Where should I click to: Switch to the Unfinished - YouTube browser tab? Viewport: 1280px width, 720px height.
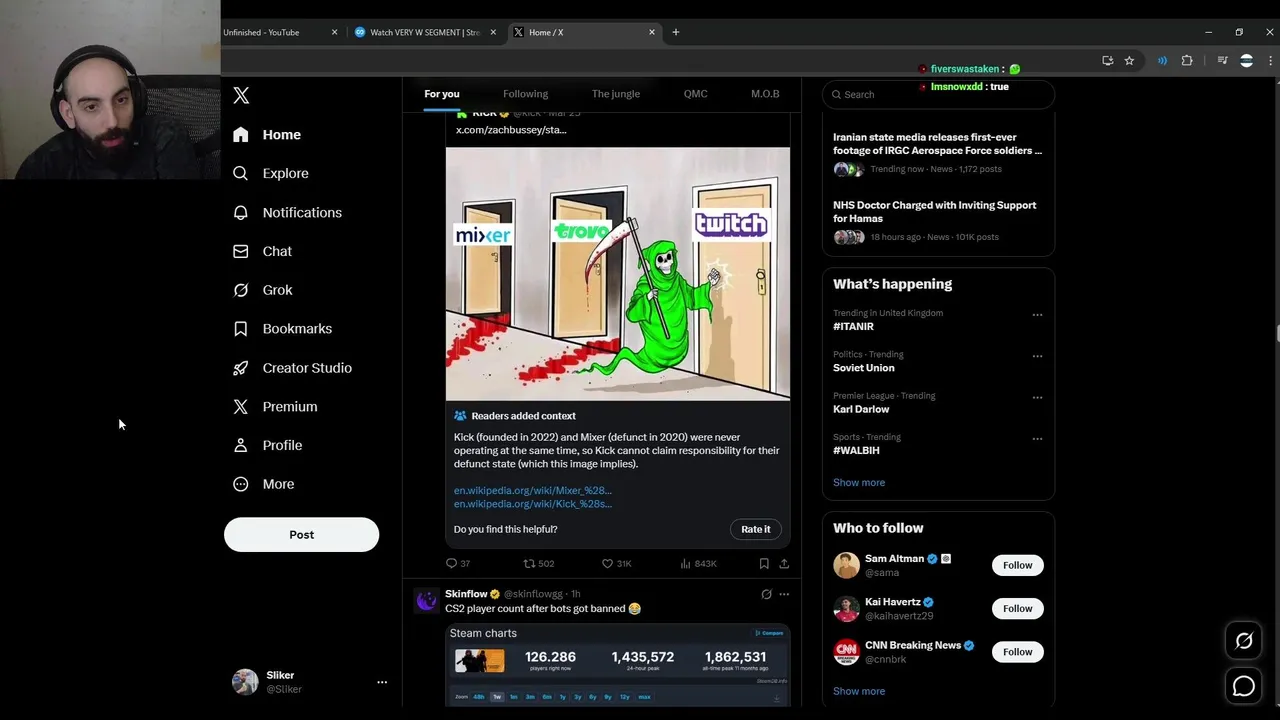[x=282, y=32]
